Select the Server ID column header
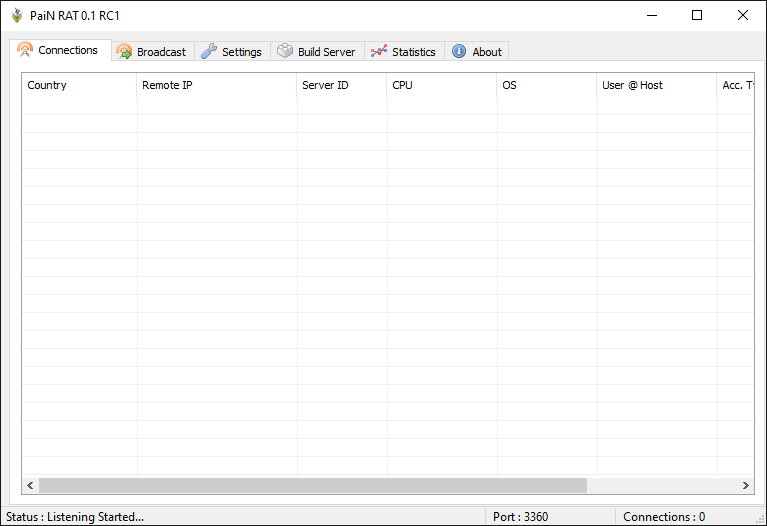Image resolution: width=767 pixels, height=526 pixels. (x=341, y=85)
